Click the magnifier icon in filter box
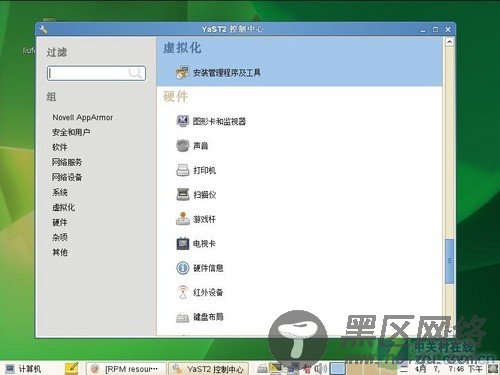 click(135, 73)
